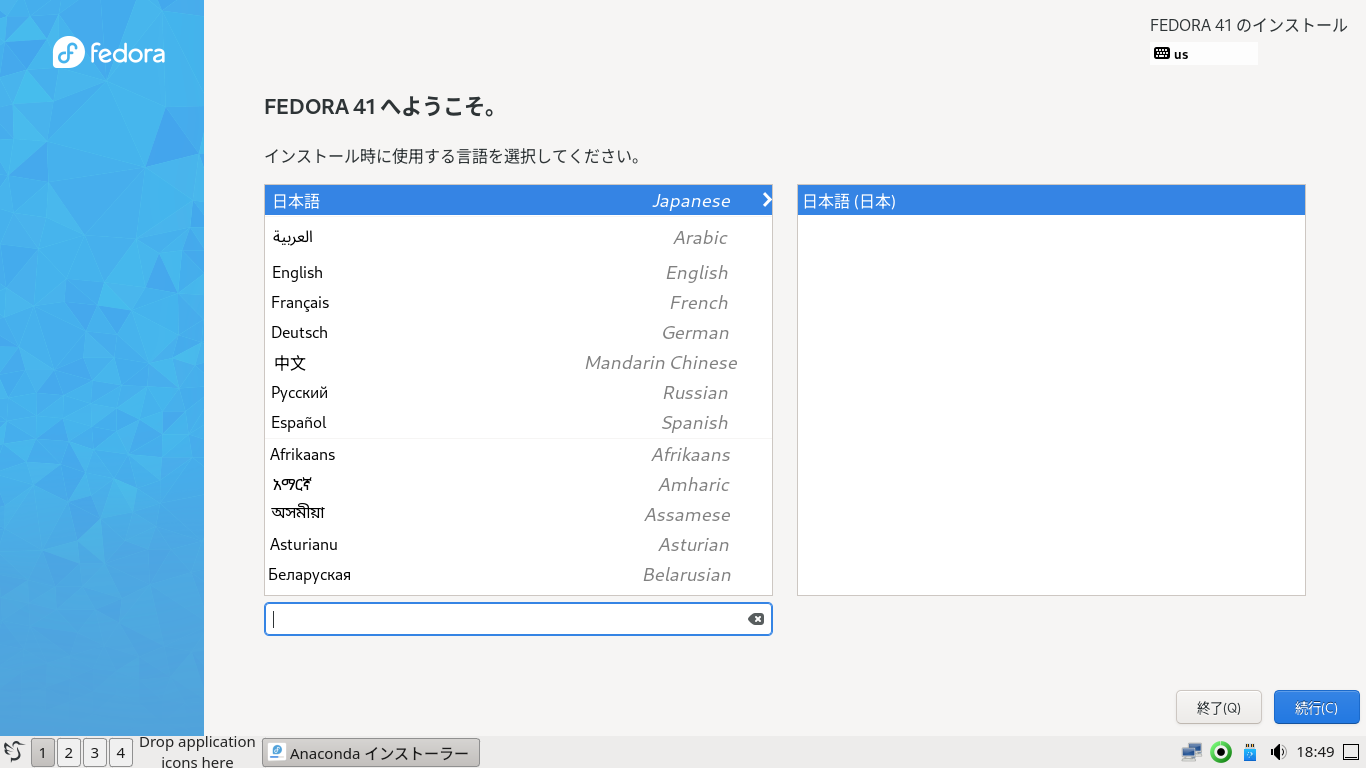Click the 18:49 clock in the panel
Image resolution: width=1366 pixels, height=768 pixels.
[1315, 752]
